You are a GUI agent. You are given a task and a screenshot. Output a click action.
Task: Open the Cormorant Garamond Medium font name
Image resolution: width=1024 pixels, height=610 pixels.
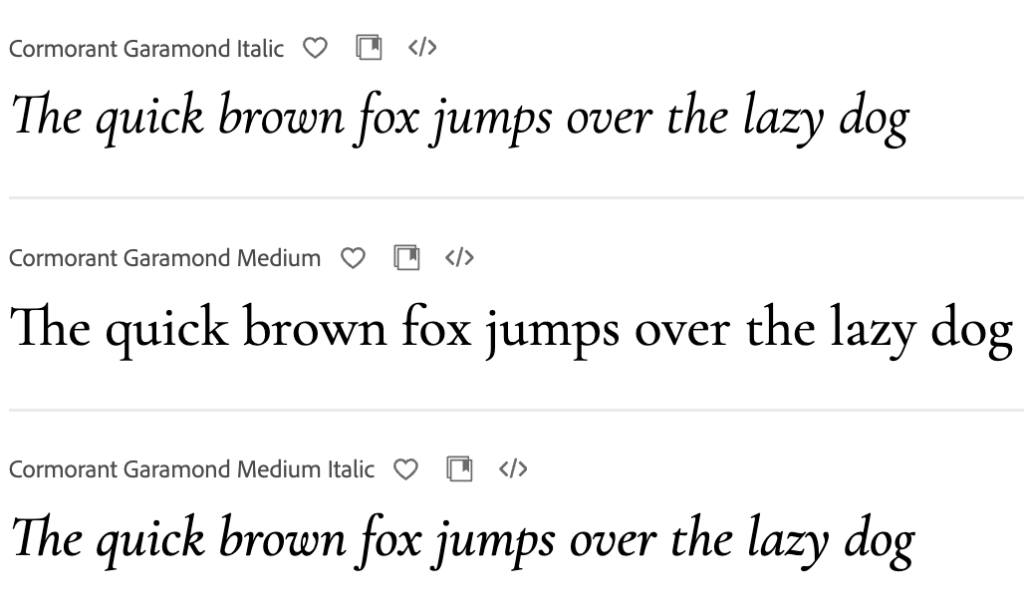click(x=164, y=258)
